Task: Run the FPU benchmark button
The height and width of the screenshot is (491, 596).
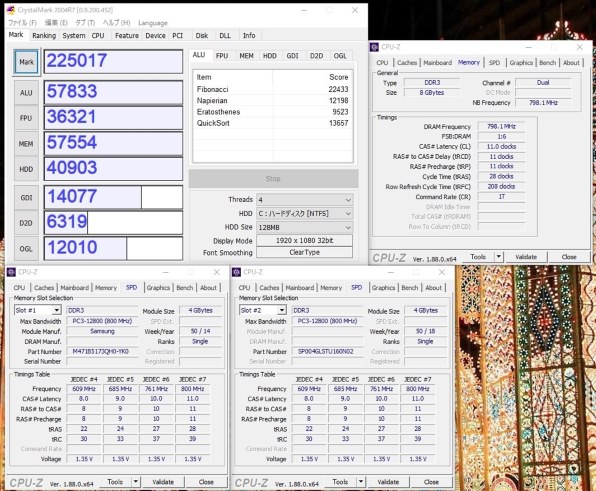Action: pyautogui.click(x=26, y=118)
